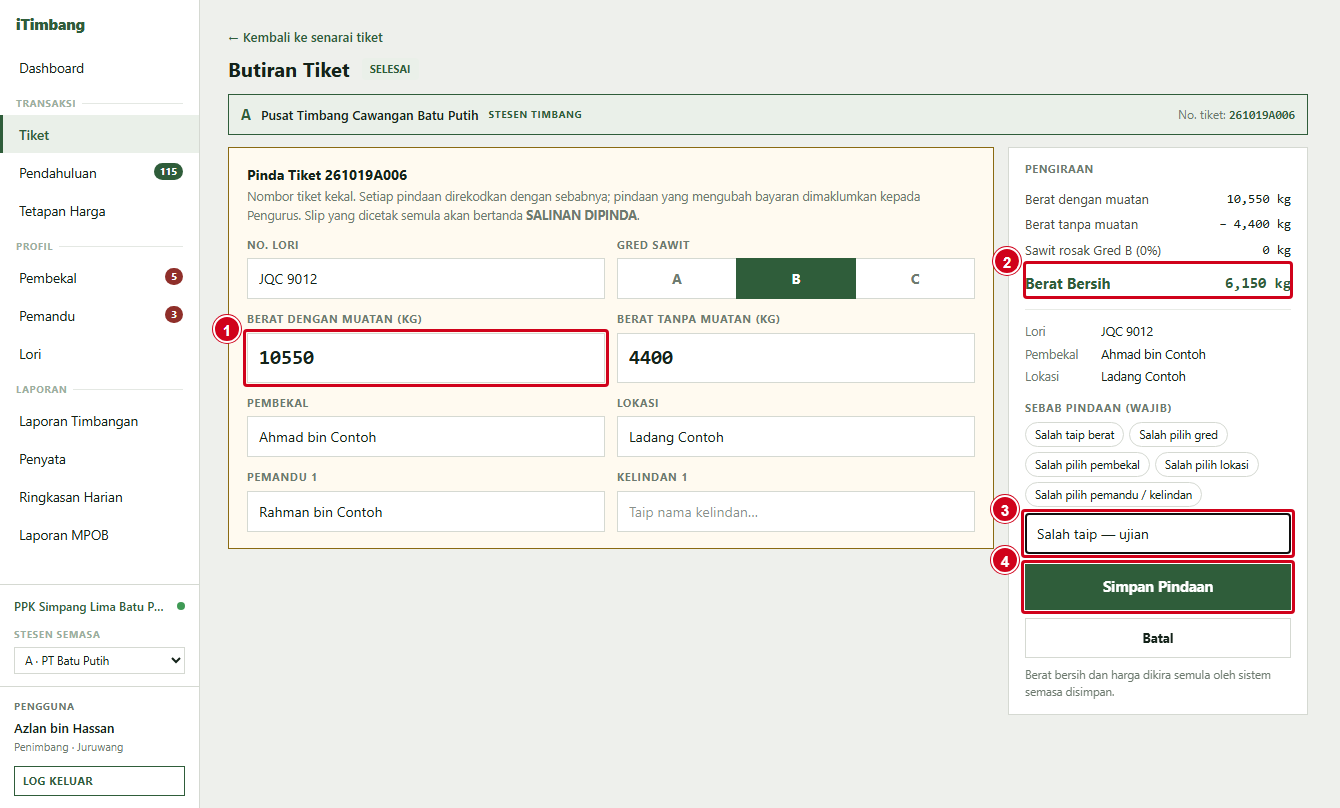Click the No. Lori input field
Image resolution: width=1340 pixels, height=808 pixels.
(426, 279)
